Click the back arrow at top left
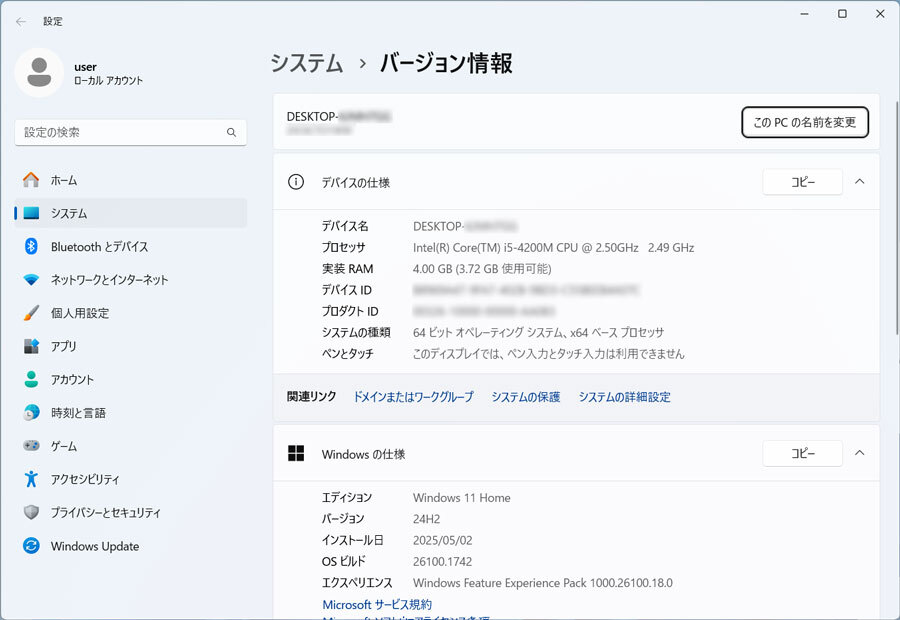The image size is (900, 620). (20, 21)
